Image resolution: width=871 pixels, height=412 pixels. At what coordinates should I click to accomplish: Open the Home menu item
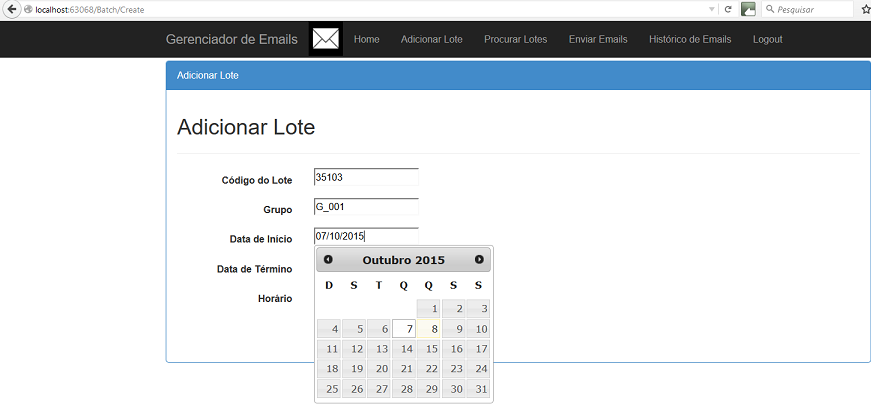coord(367,39)
